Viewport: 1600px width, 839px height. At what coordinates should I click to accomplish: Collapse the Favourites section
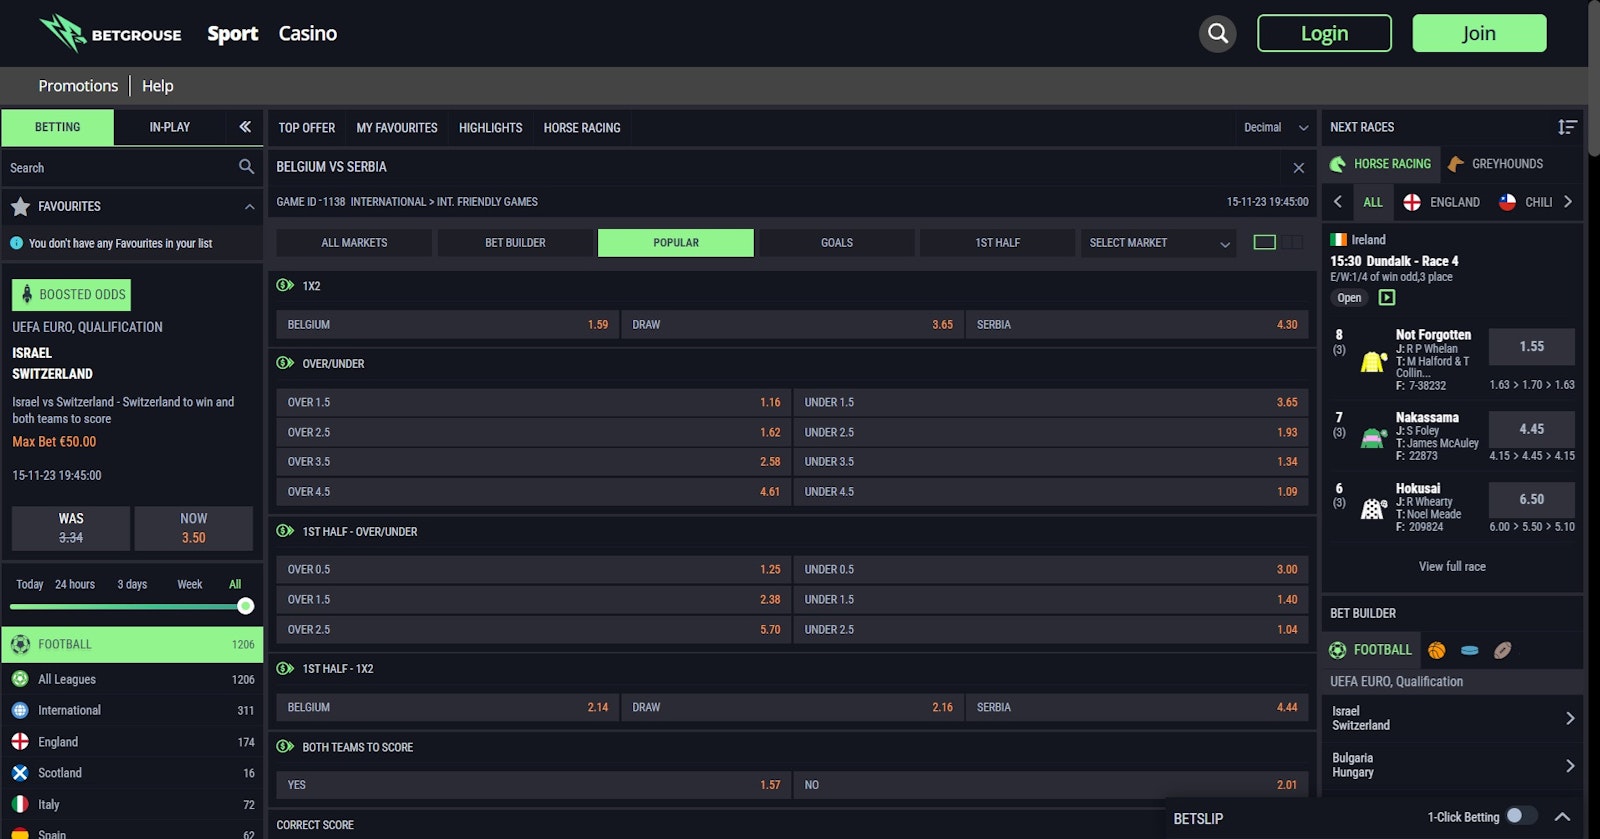249,207
